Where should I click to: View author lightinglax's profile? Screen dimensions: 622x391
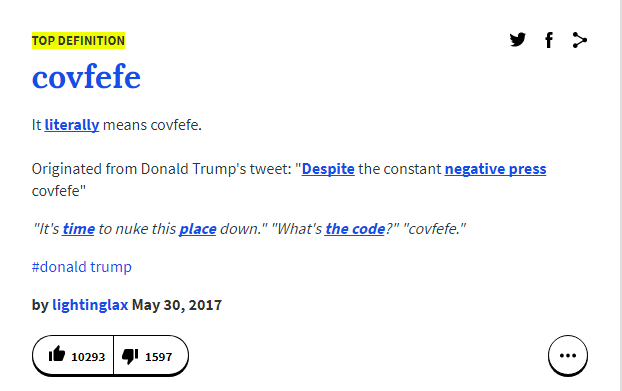90,305
